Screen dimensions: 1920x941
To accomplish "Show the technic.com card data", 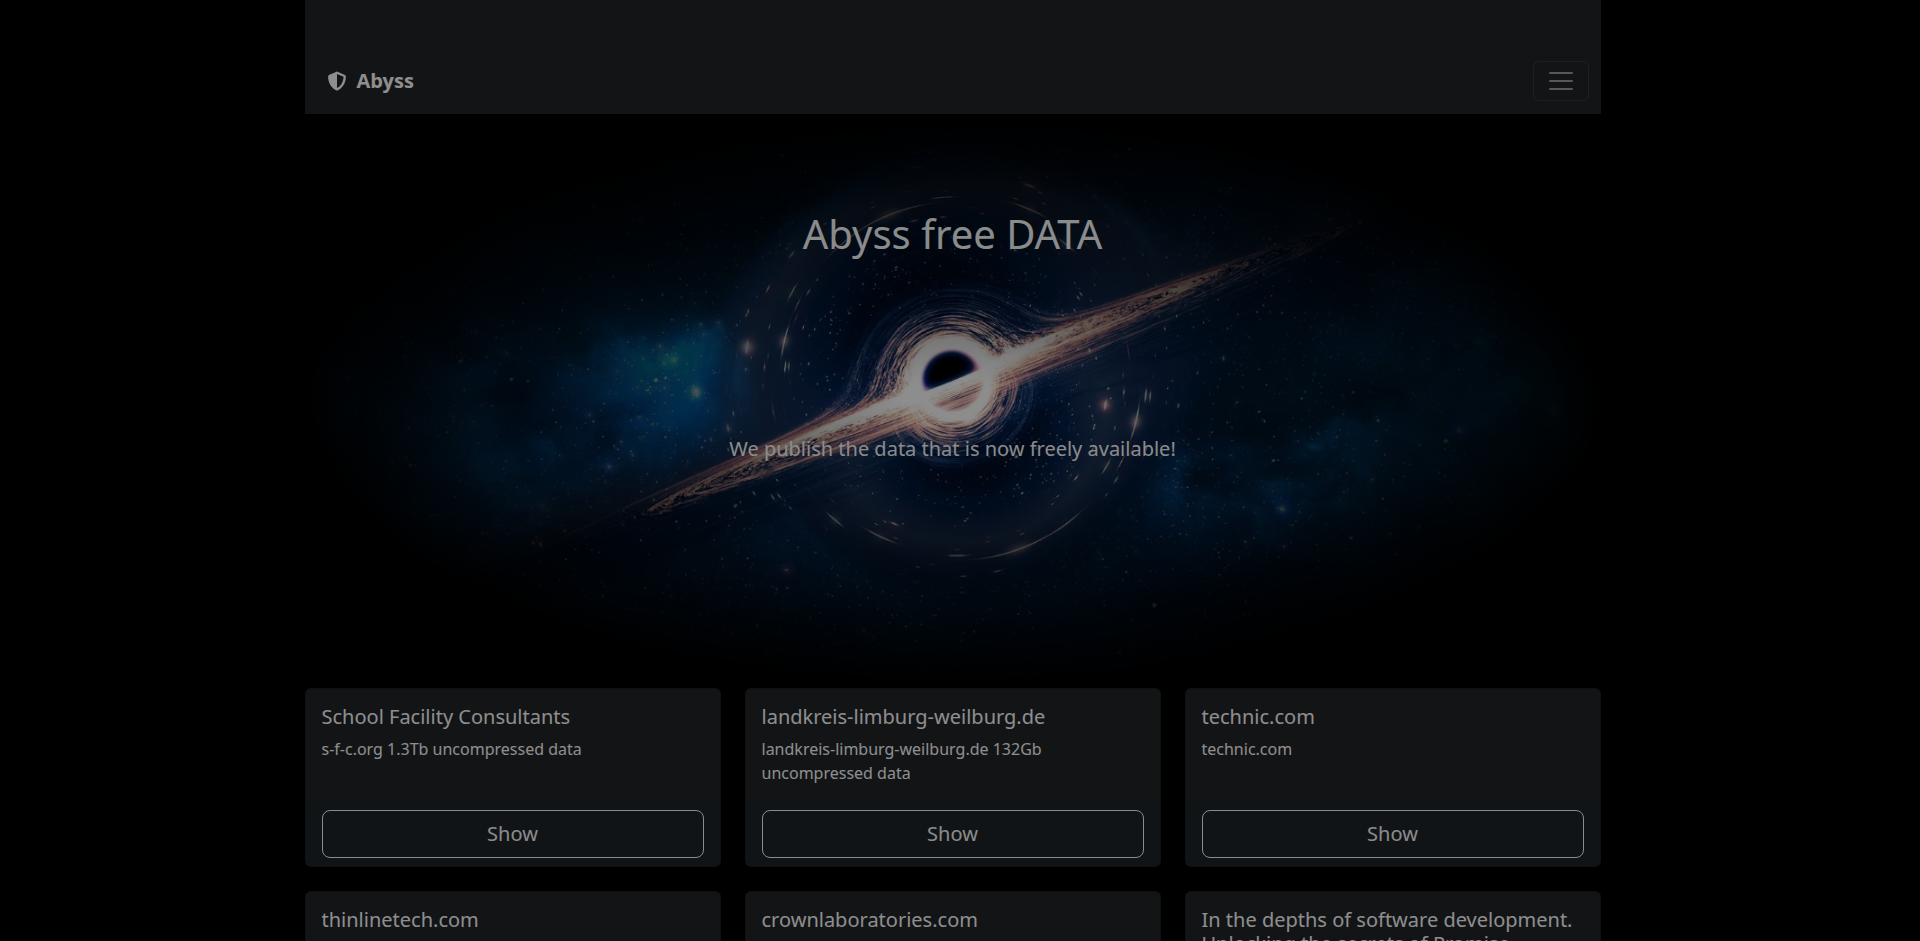I will coord(1392,834).
